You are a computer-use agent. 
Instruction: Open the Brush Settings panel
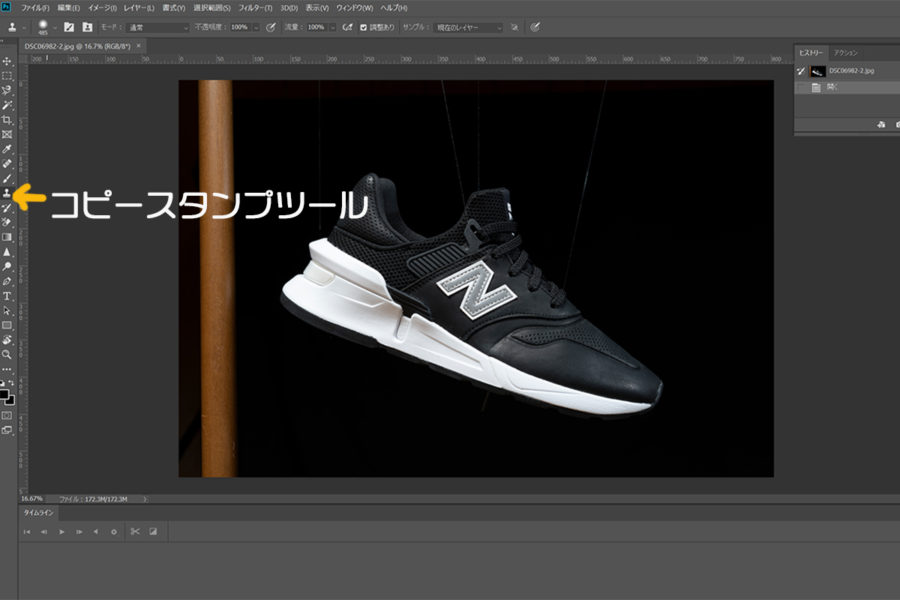[69, 27]
